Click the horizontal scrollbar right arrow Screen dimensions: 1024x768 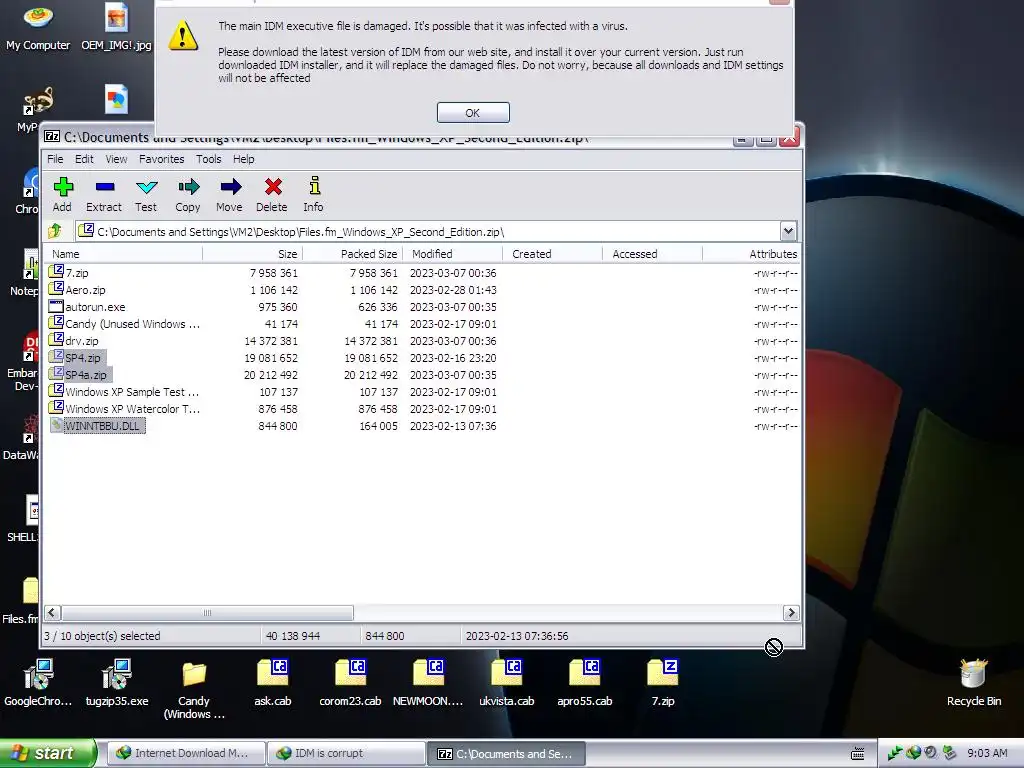coord(791,613)
